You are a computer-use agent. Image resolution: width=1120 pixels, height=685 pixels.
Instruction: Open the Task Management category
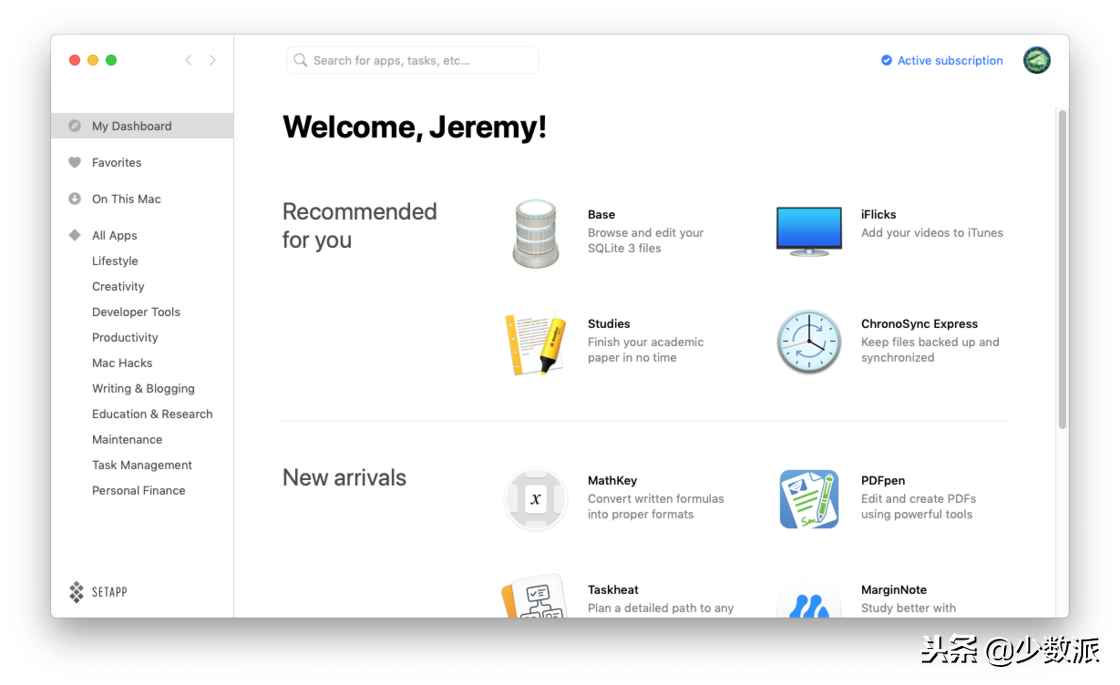tap(141, 465)
